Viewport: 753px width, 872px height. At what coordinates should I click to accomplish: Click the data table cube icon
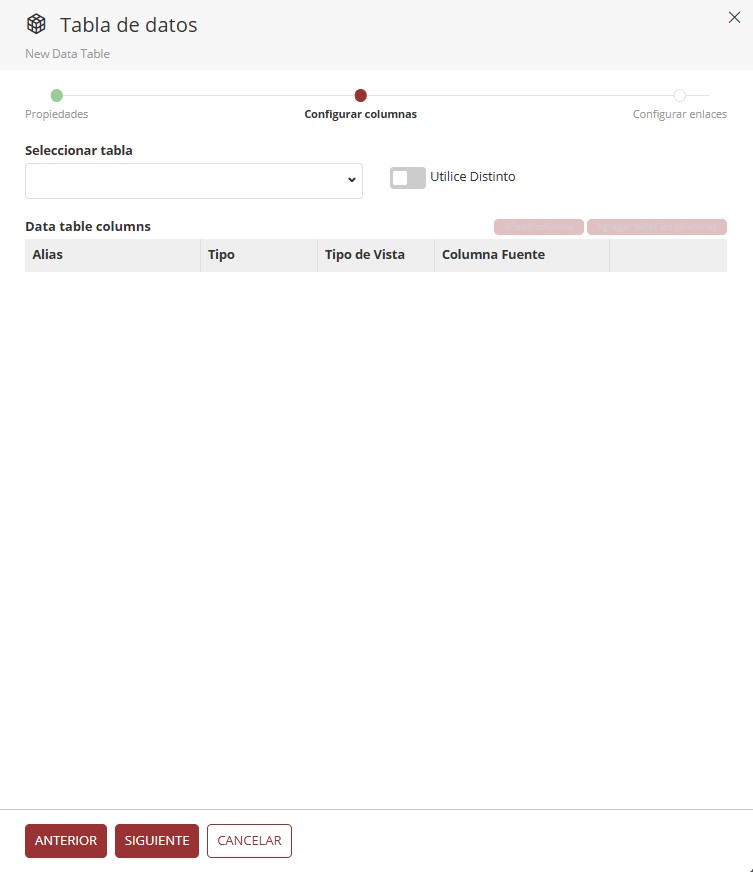36,24
